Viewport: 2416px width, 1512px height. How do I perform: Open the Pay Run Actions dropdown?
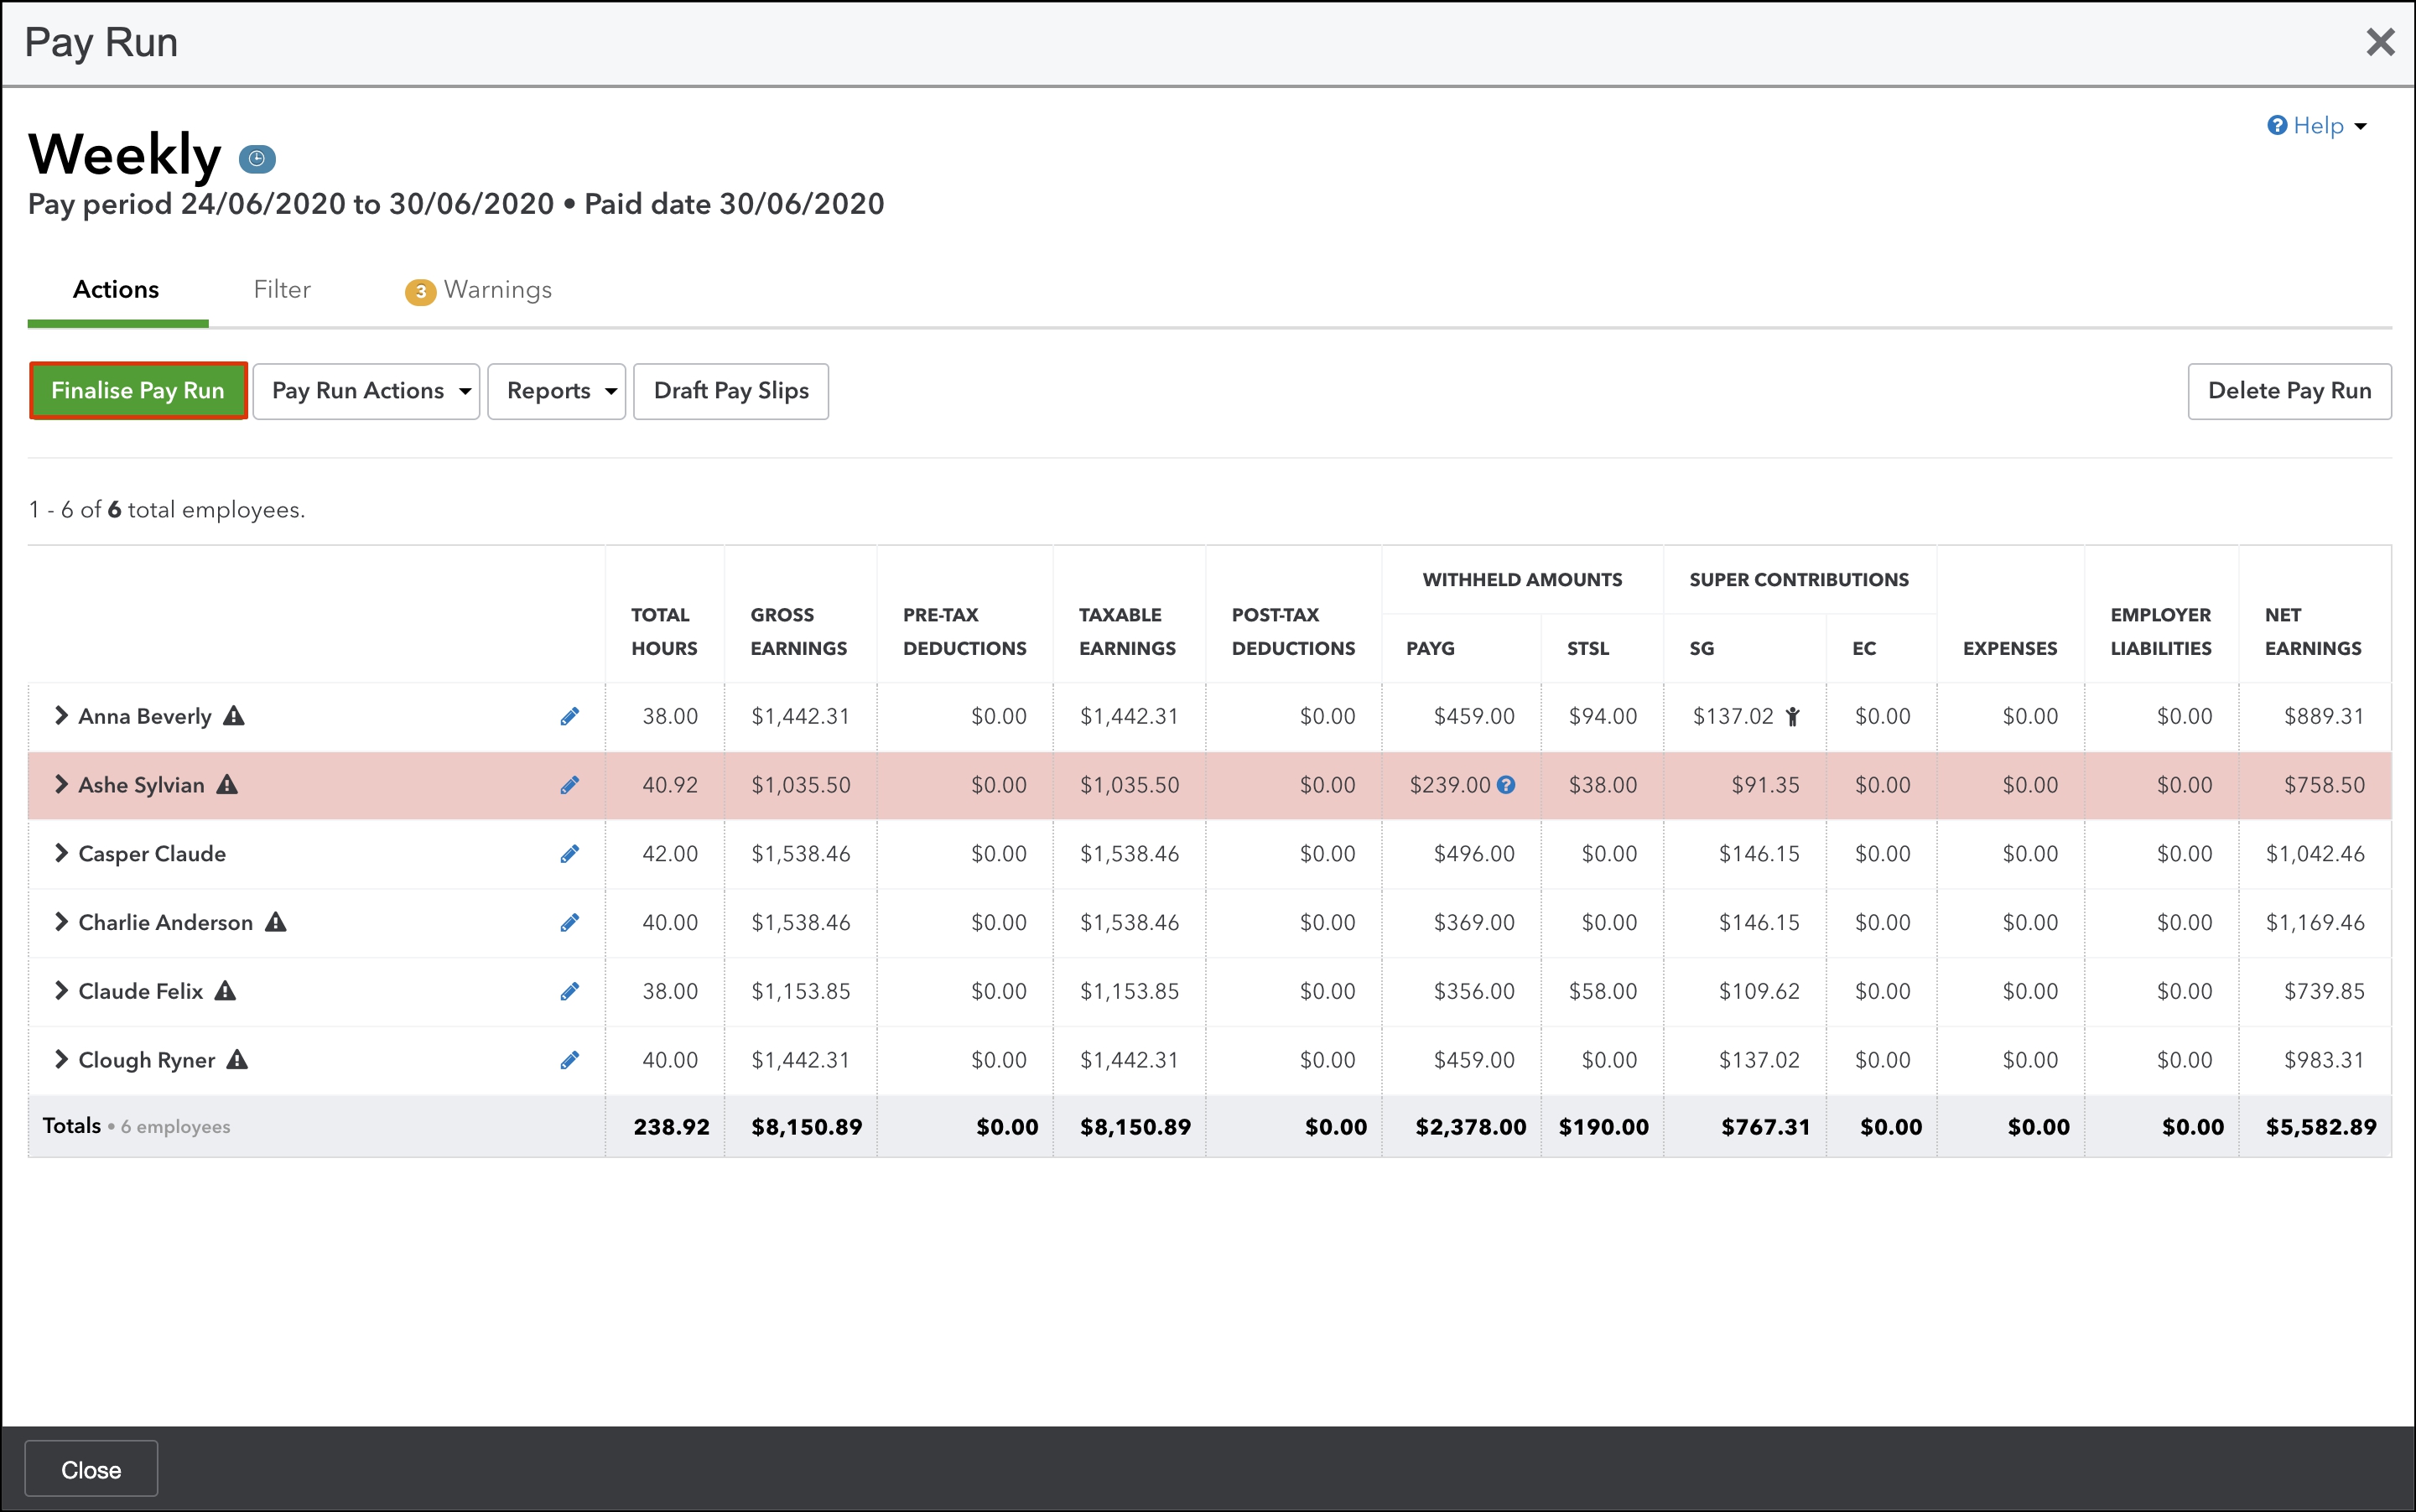coord(366,391)
